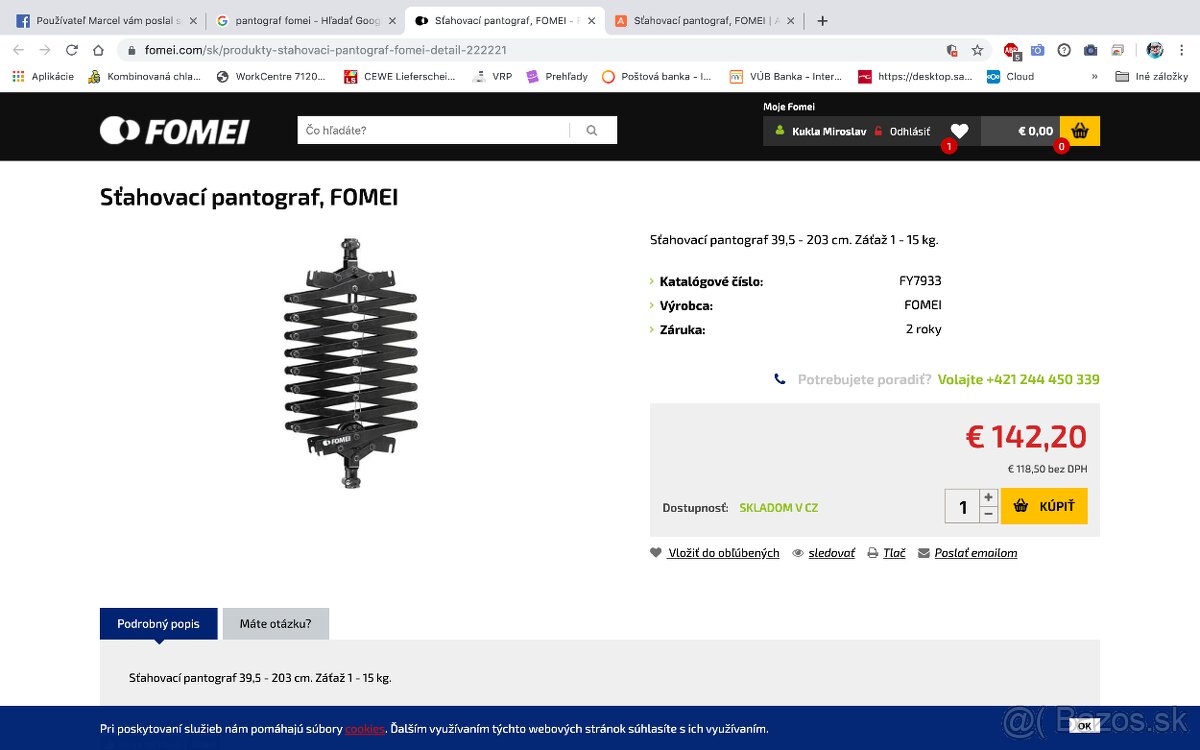Click the browser address bar URL
The image size is (1200, 750).
click(325, 50)
